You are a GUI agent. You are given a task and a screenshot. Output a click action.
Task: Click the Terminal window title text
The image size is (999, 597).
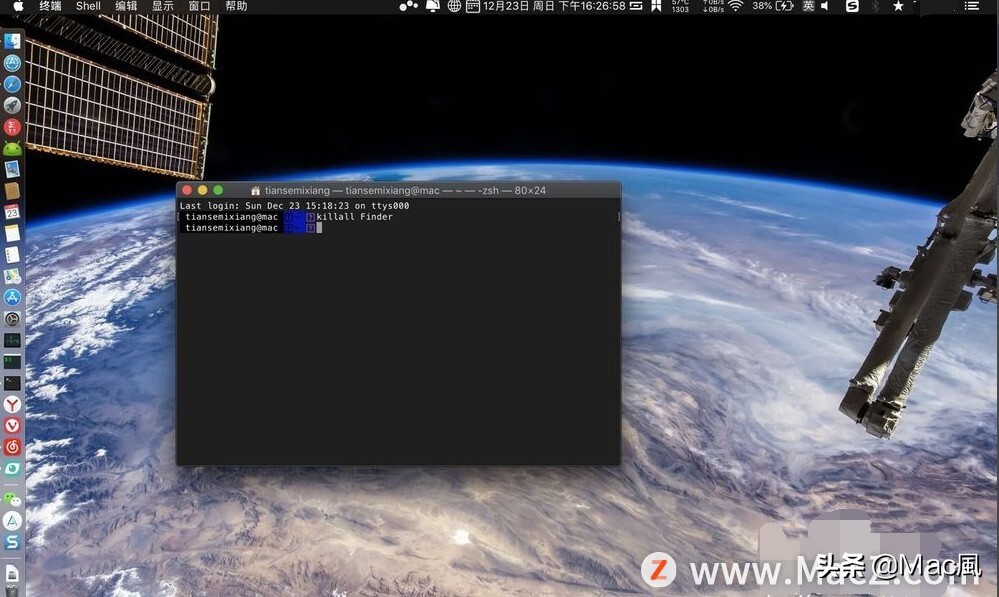tap(405, 191)
